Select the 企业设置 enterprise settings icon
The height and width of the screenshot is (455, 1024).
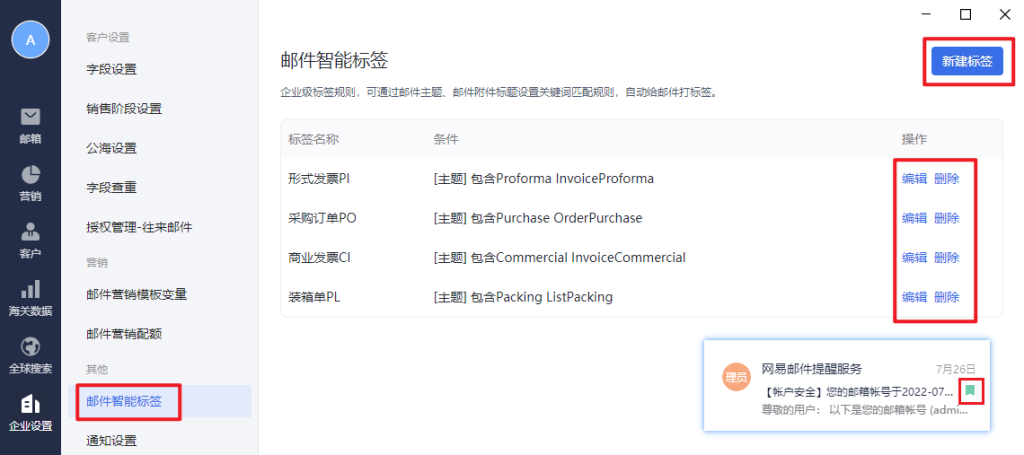[x=30, y=406]
